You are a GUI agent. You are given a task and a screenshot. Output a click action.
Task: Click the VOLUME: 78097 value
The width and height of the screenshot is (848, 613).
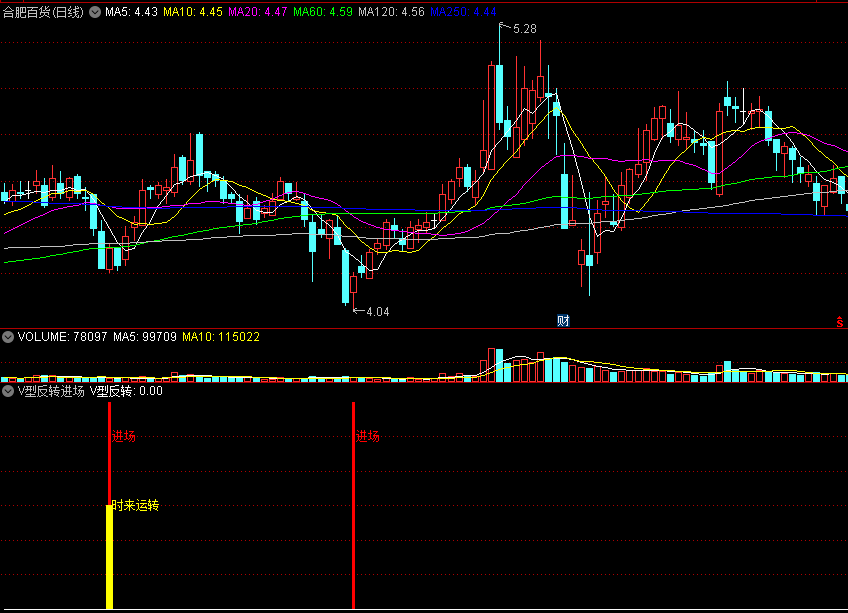62,337
